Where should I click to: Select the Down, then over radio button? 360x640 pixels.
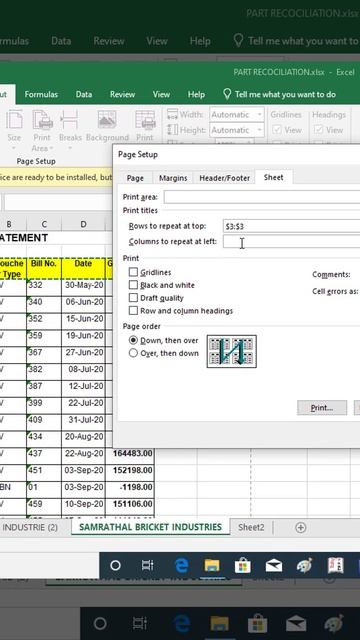coord(133,340)
